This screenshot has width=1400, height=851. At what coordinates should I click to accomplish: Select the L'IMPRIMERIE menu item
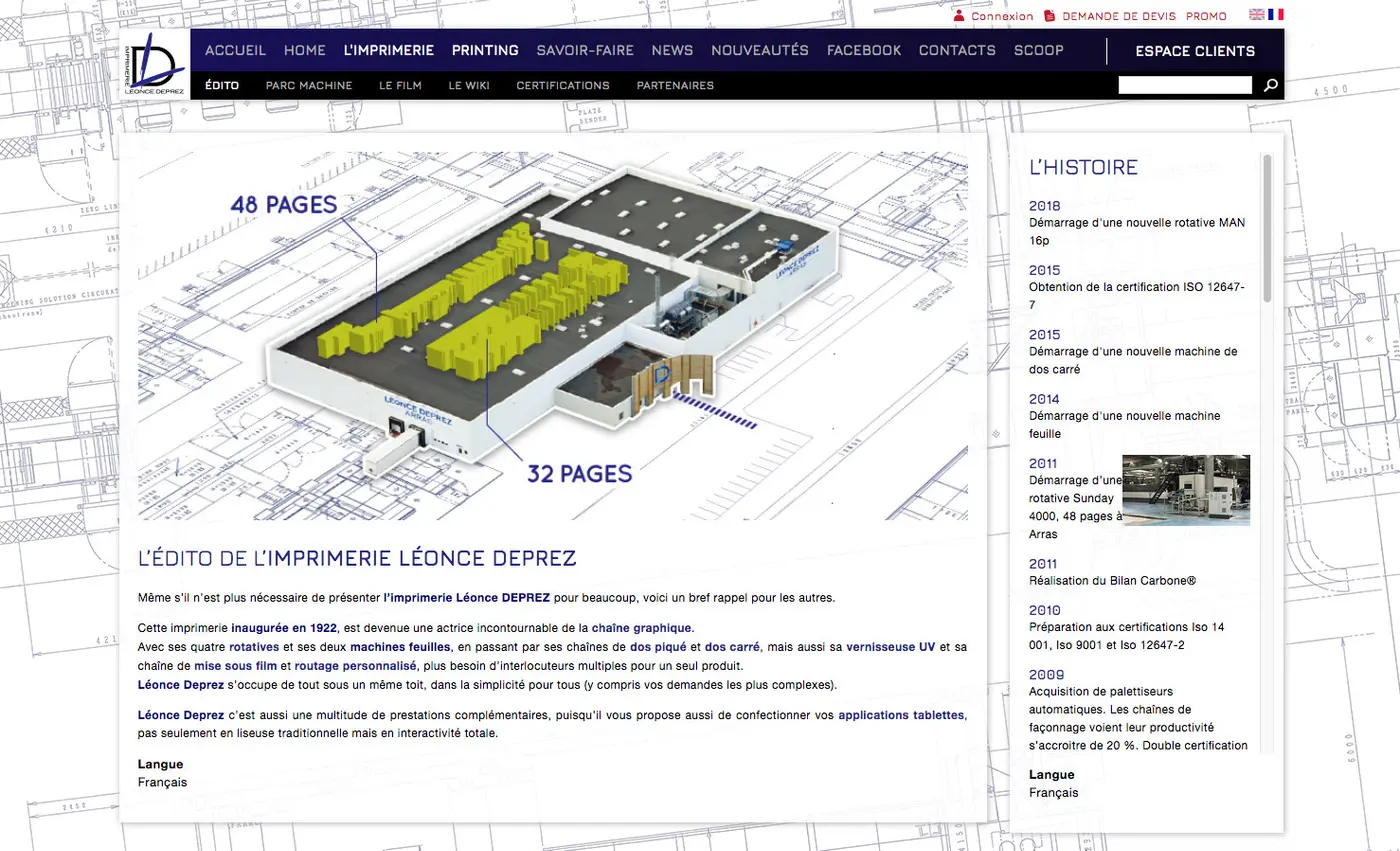[389, 50]
